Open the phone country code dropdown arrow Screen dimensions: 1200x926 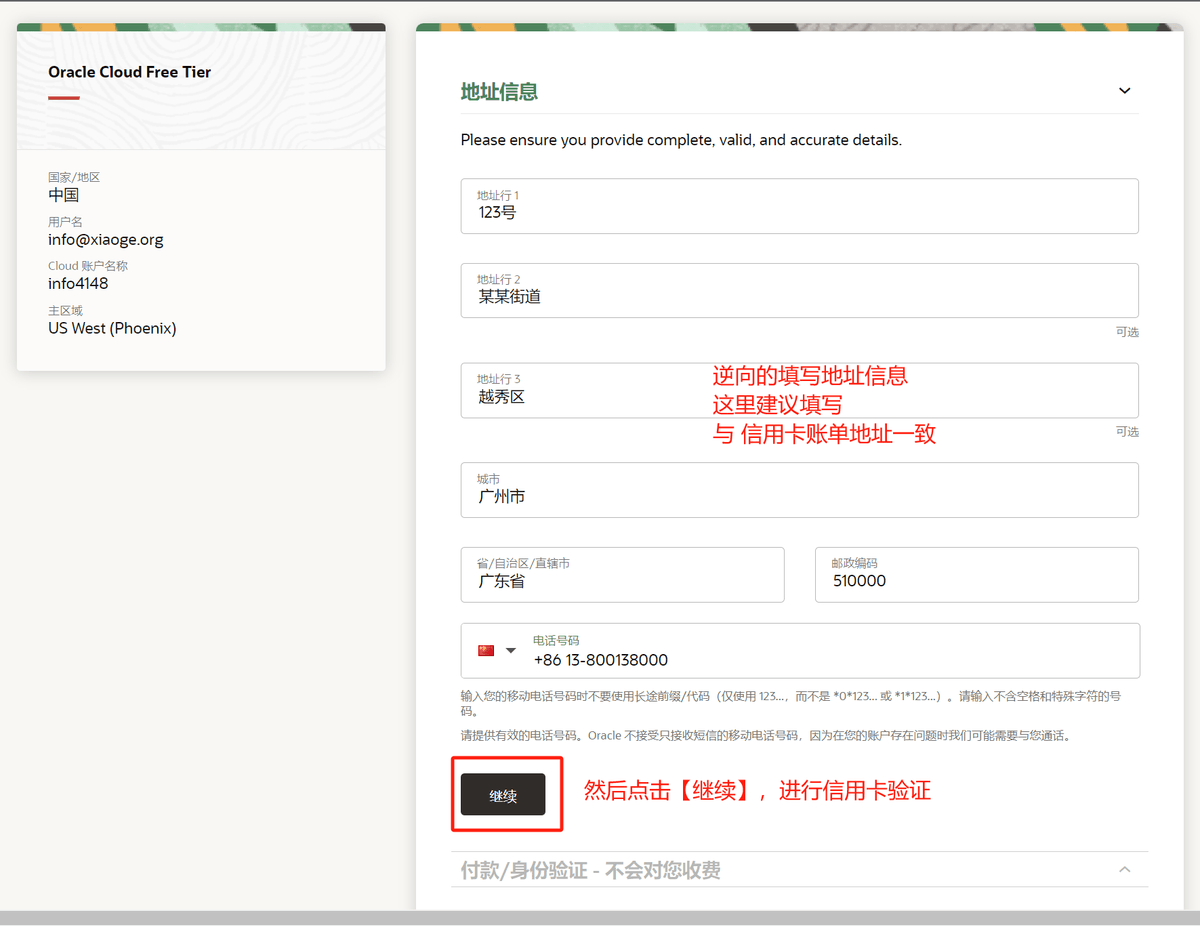(x=511, y=651)
